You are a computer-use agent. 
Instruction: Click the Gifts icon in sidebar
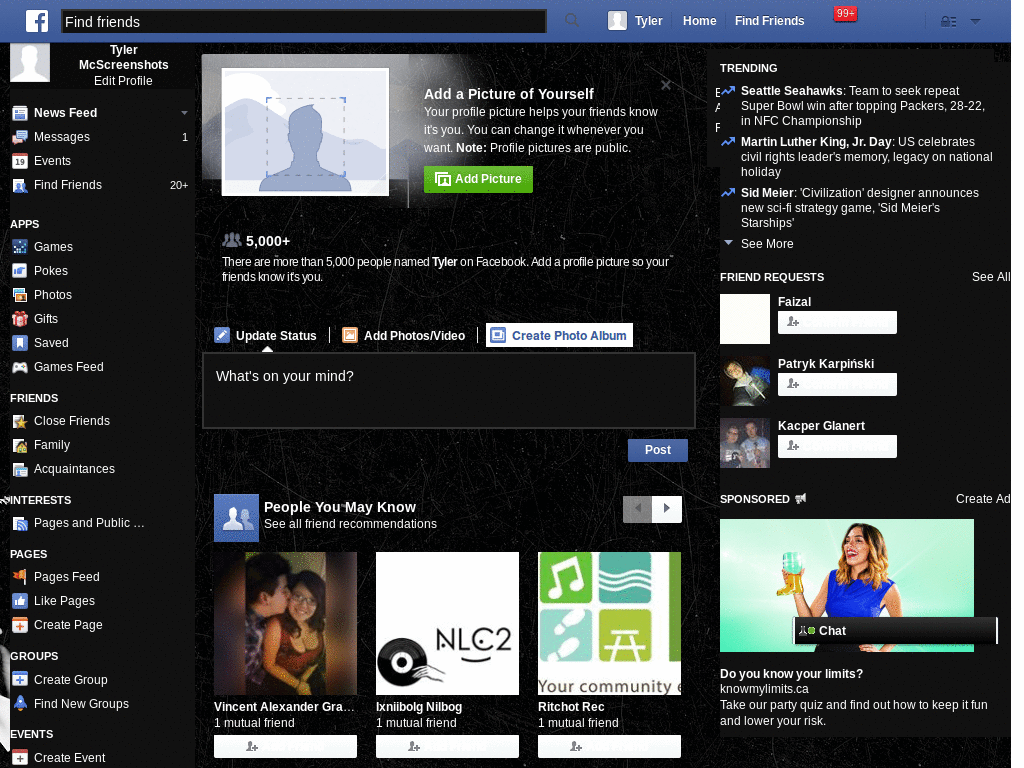tap(19, 319)
